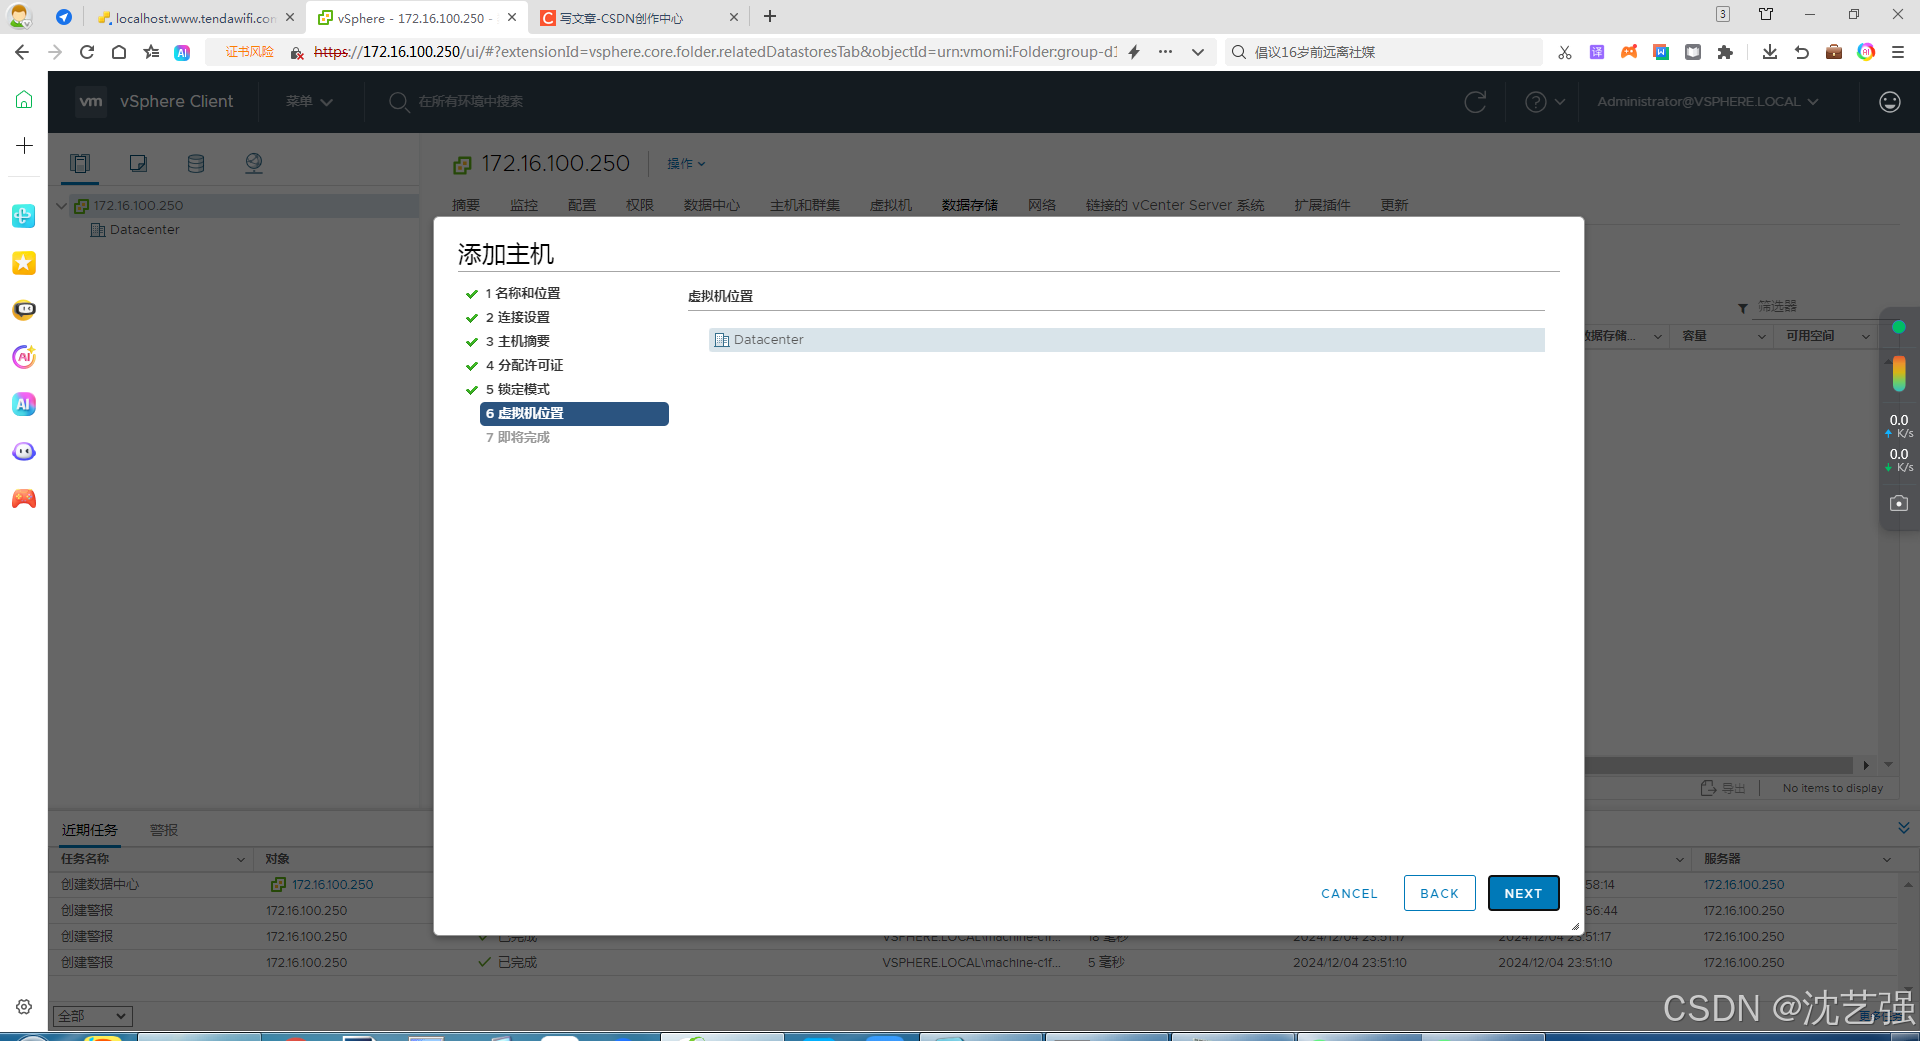Screen dimensions: 1920x1041
Task: Open the Networking inventory view icon
Action: 254,163
